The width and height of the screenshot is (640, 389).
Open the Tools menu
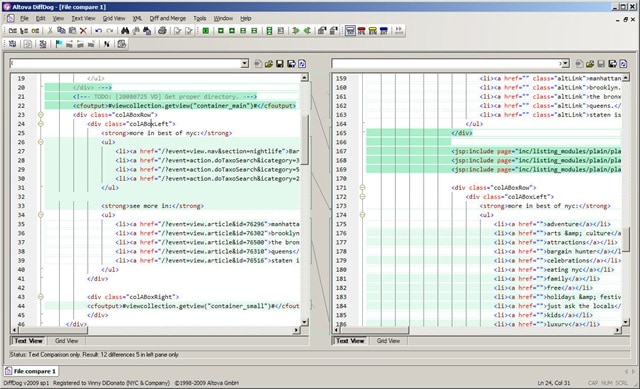(200, 18)
